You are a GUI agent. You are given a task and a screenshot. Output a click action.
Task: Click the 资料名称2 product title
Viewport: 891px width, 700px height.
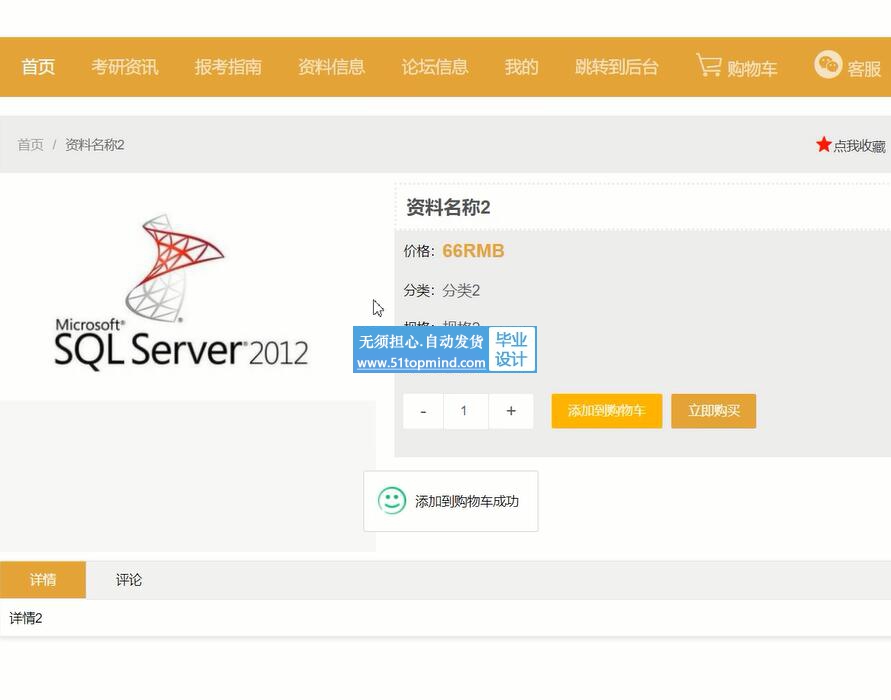tap(448, 207)
